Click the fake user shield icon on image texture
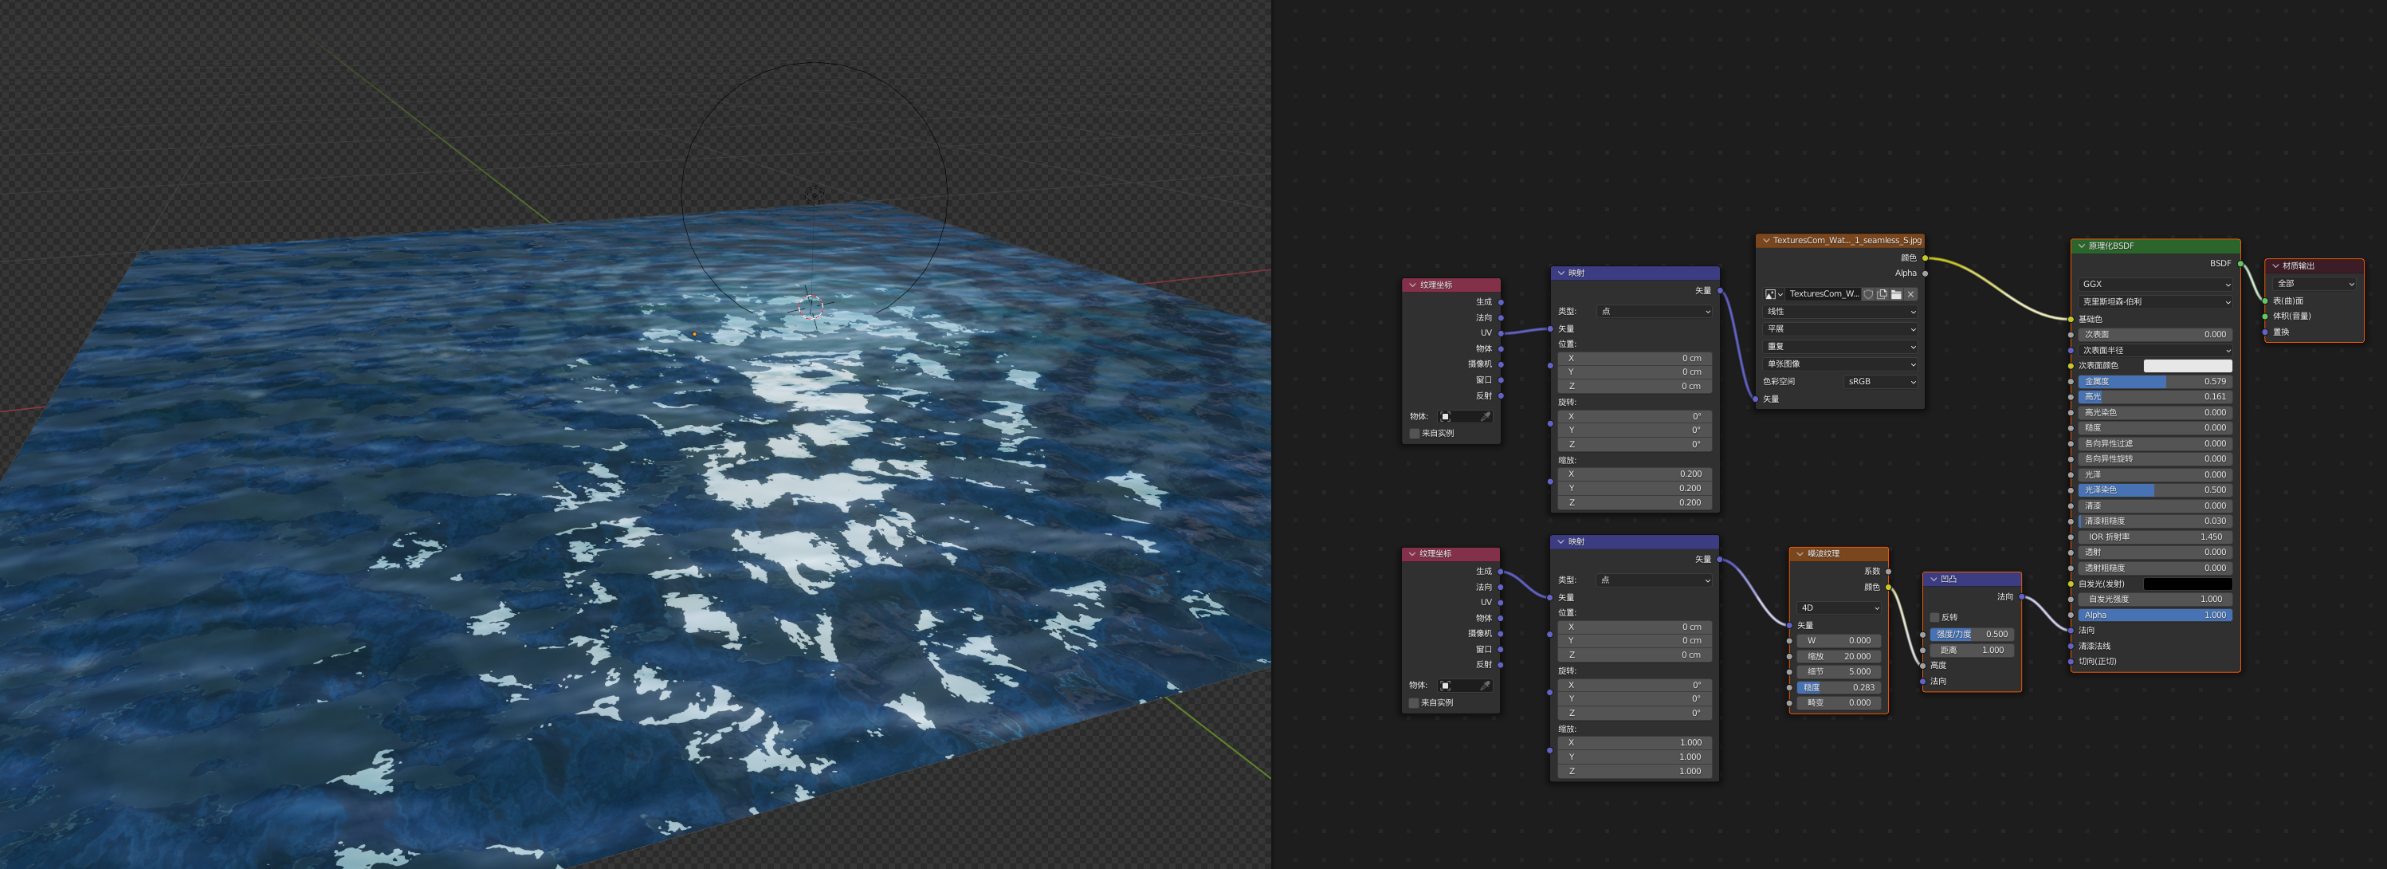 [1868, 294]
